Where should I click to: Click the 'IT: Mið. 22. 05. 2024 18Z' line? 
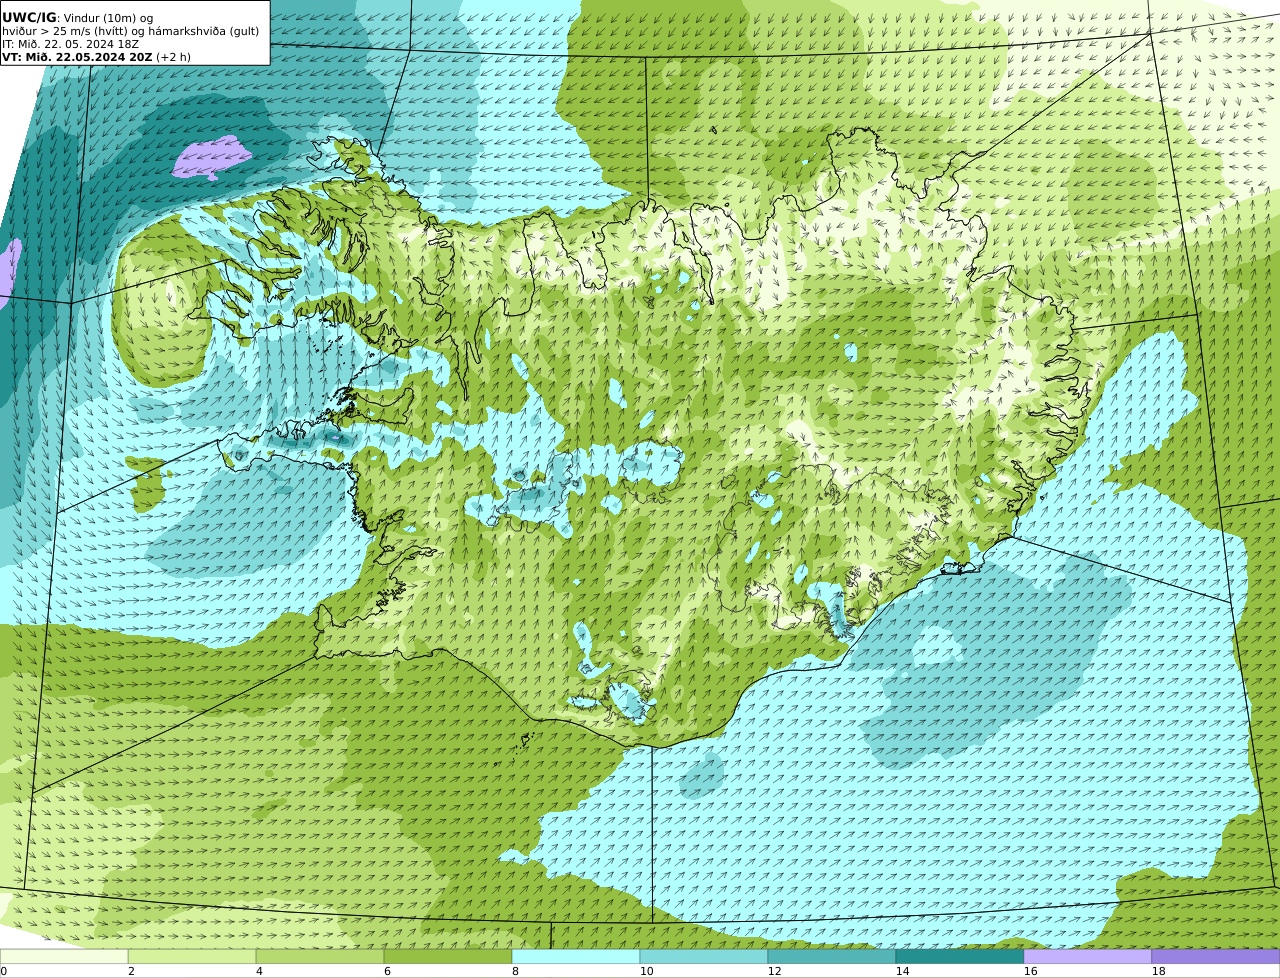tap(70, 44)
